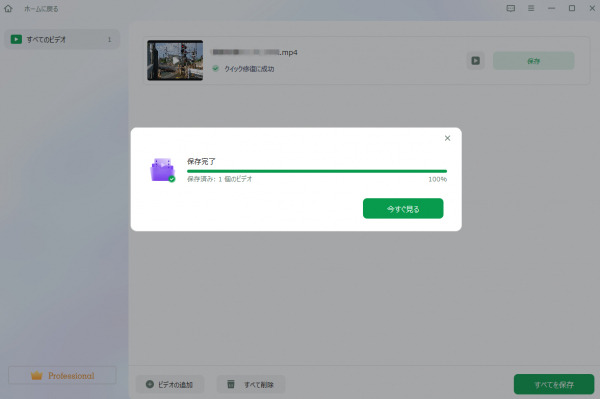
Task: Click the trash icon for delete all
Action: tap(231, 384)
